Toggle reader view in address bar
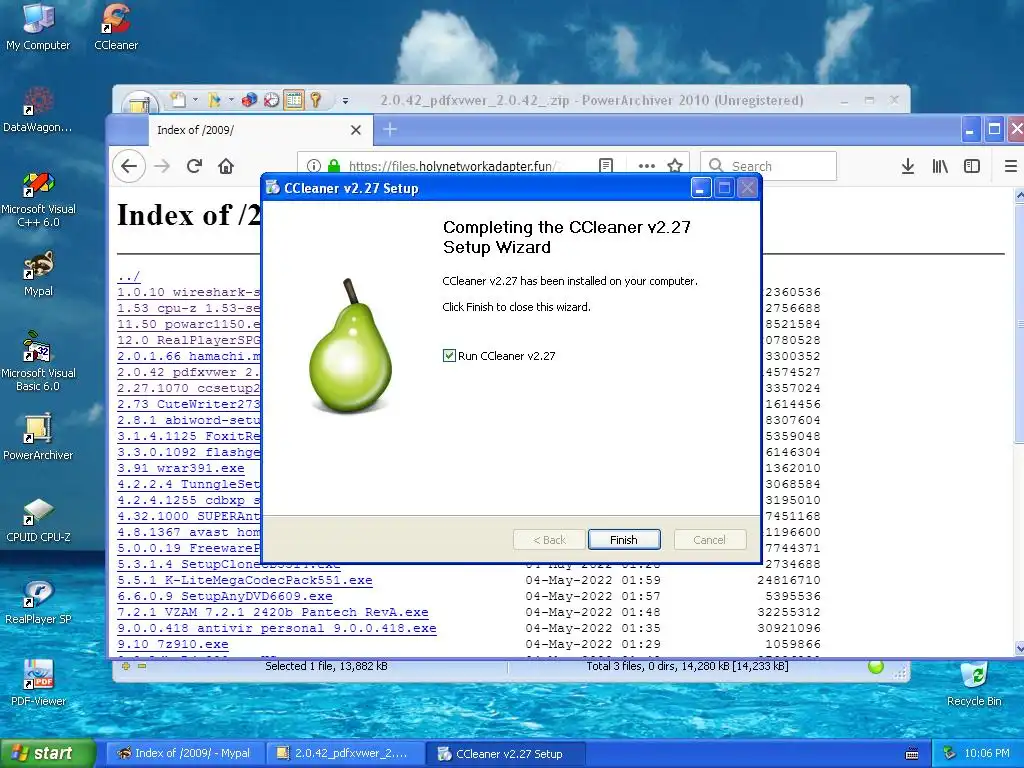This screenshot has width=1024, height=768. (x=606, y=166)
